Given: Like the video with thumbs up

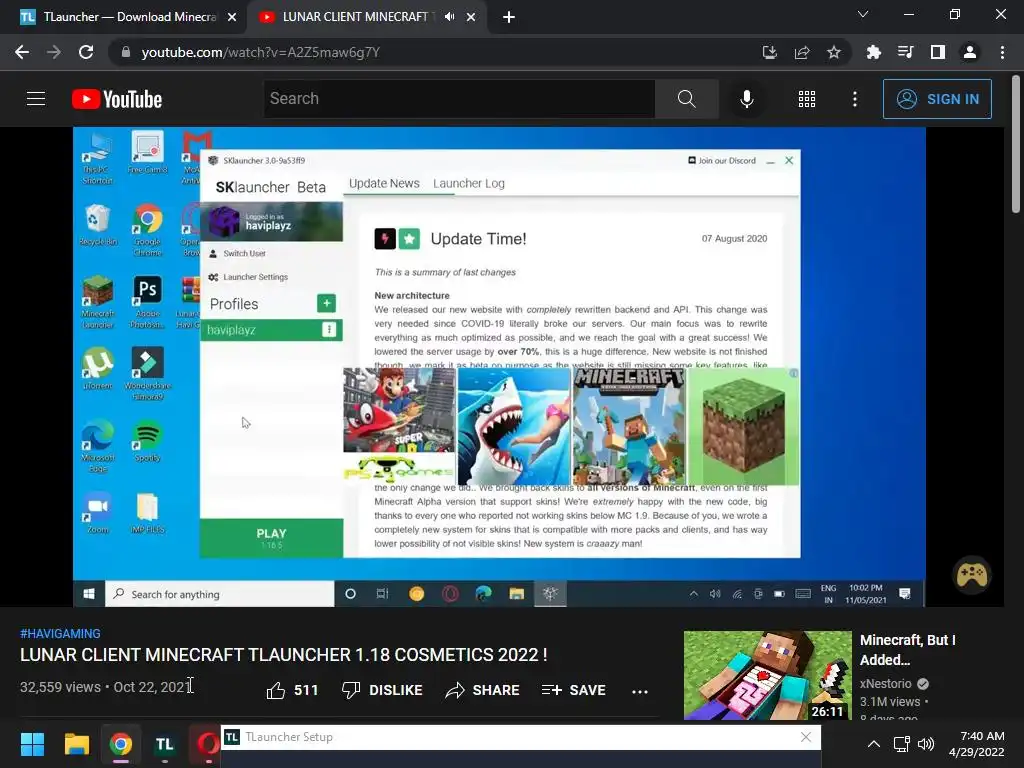Looking at the screenshot, I should (x=292, y=690).
